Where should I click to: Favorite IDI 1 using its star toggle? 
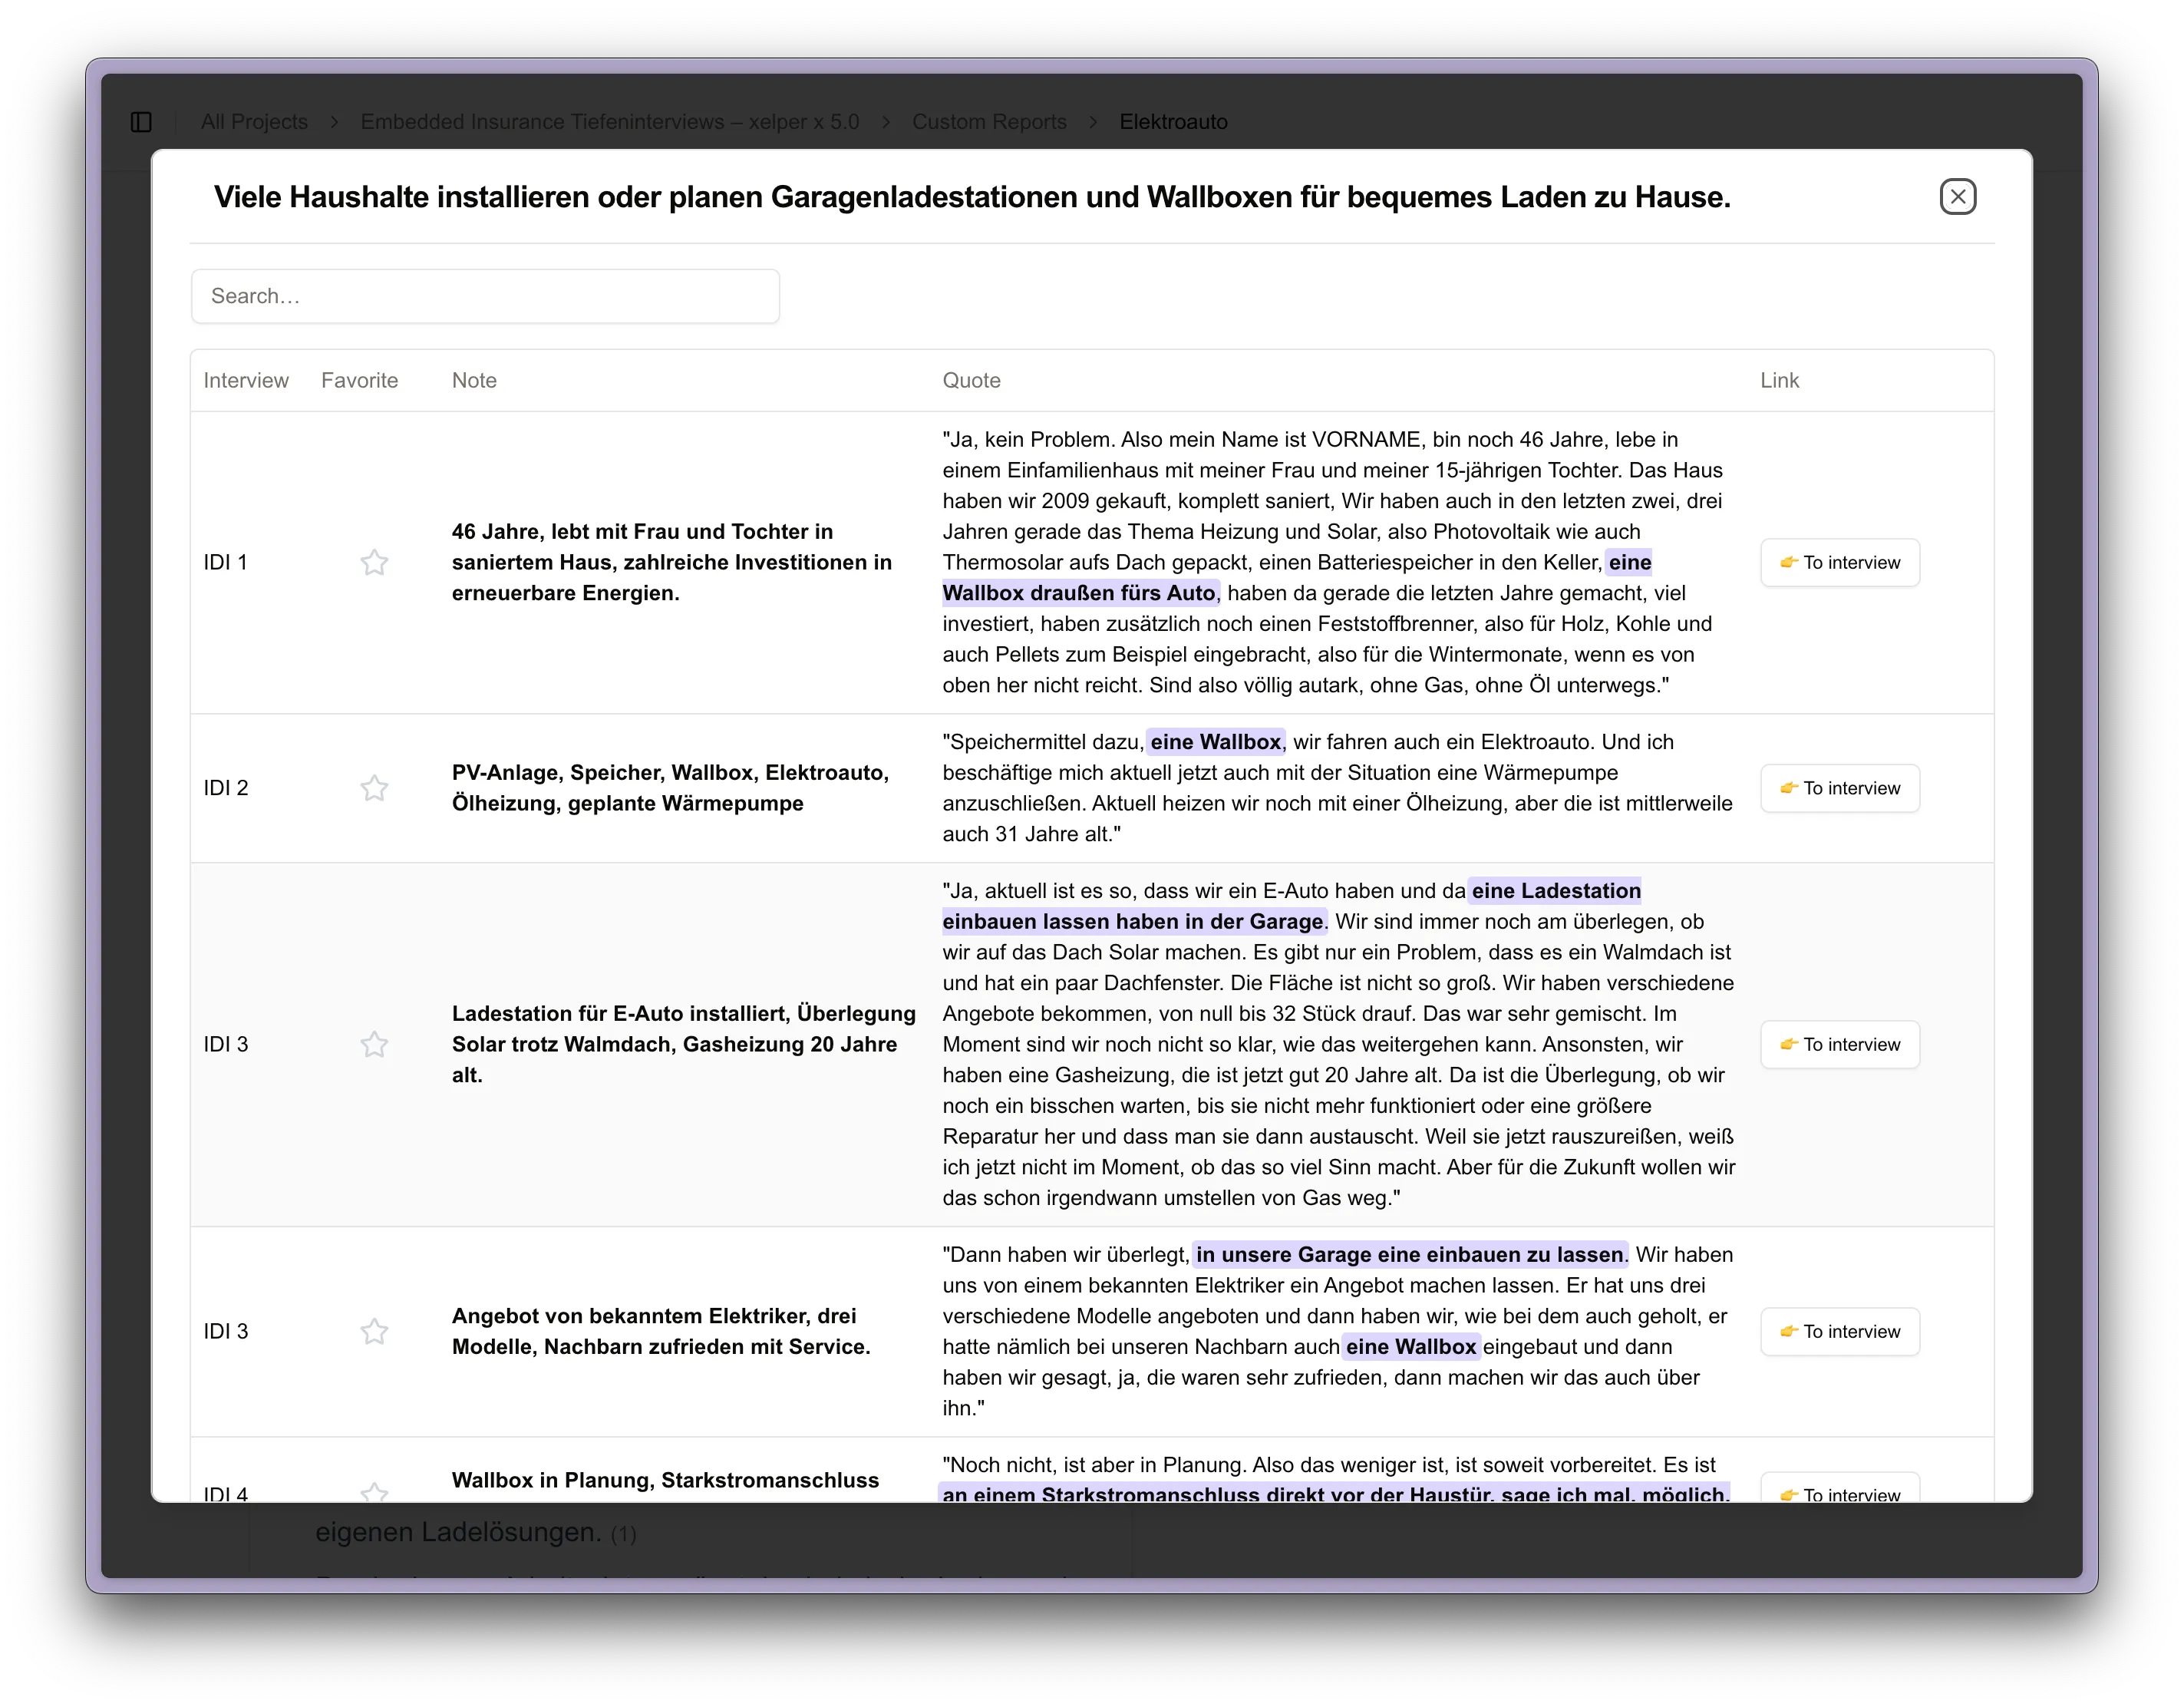tap(374, 562)
